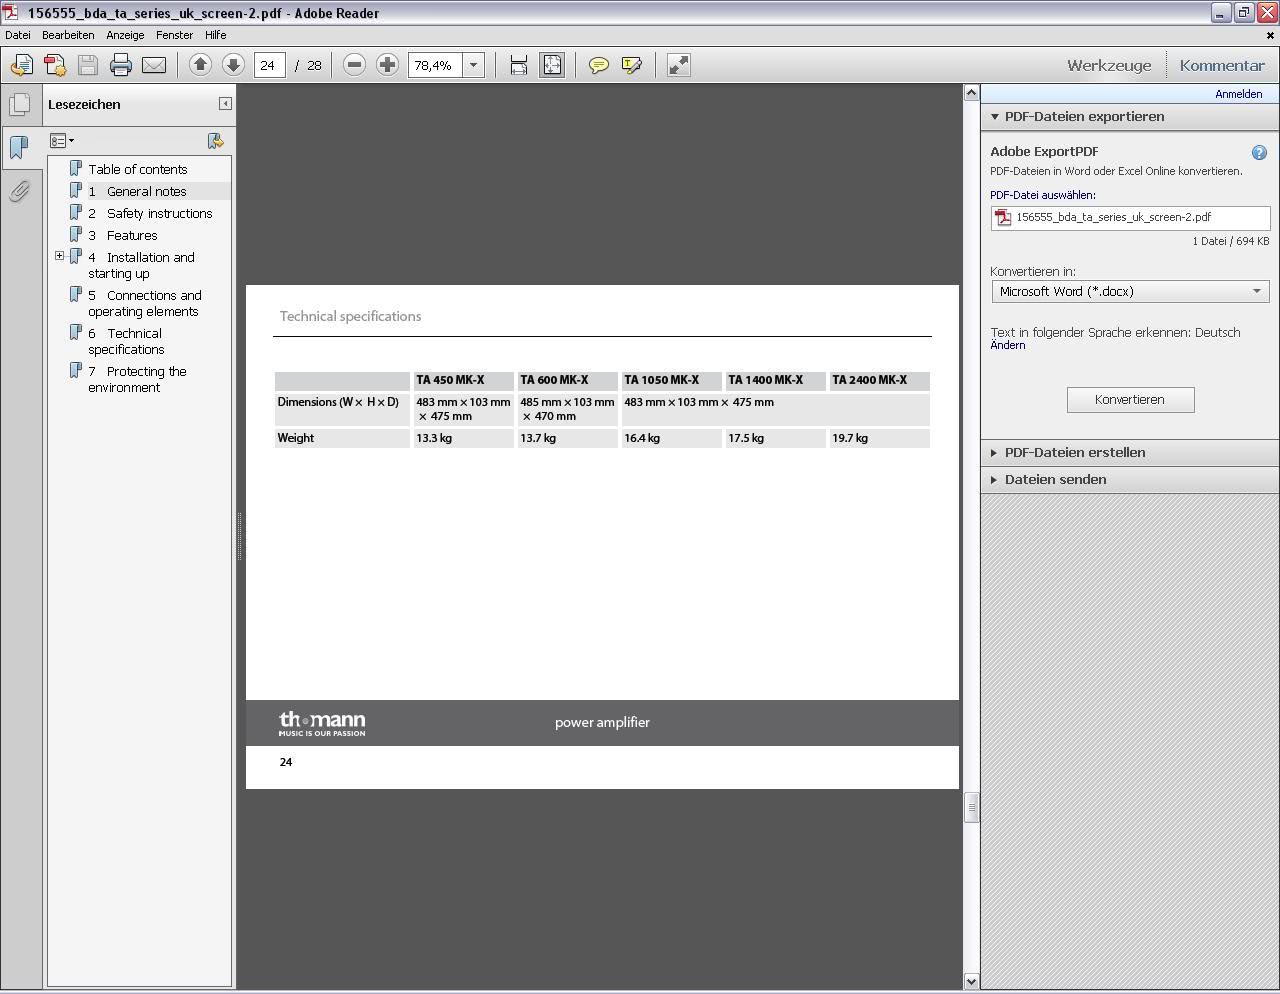
Task: Open the Hilfe menu
Action: 215,35
